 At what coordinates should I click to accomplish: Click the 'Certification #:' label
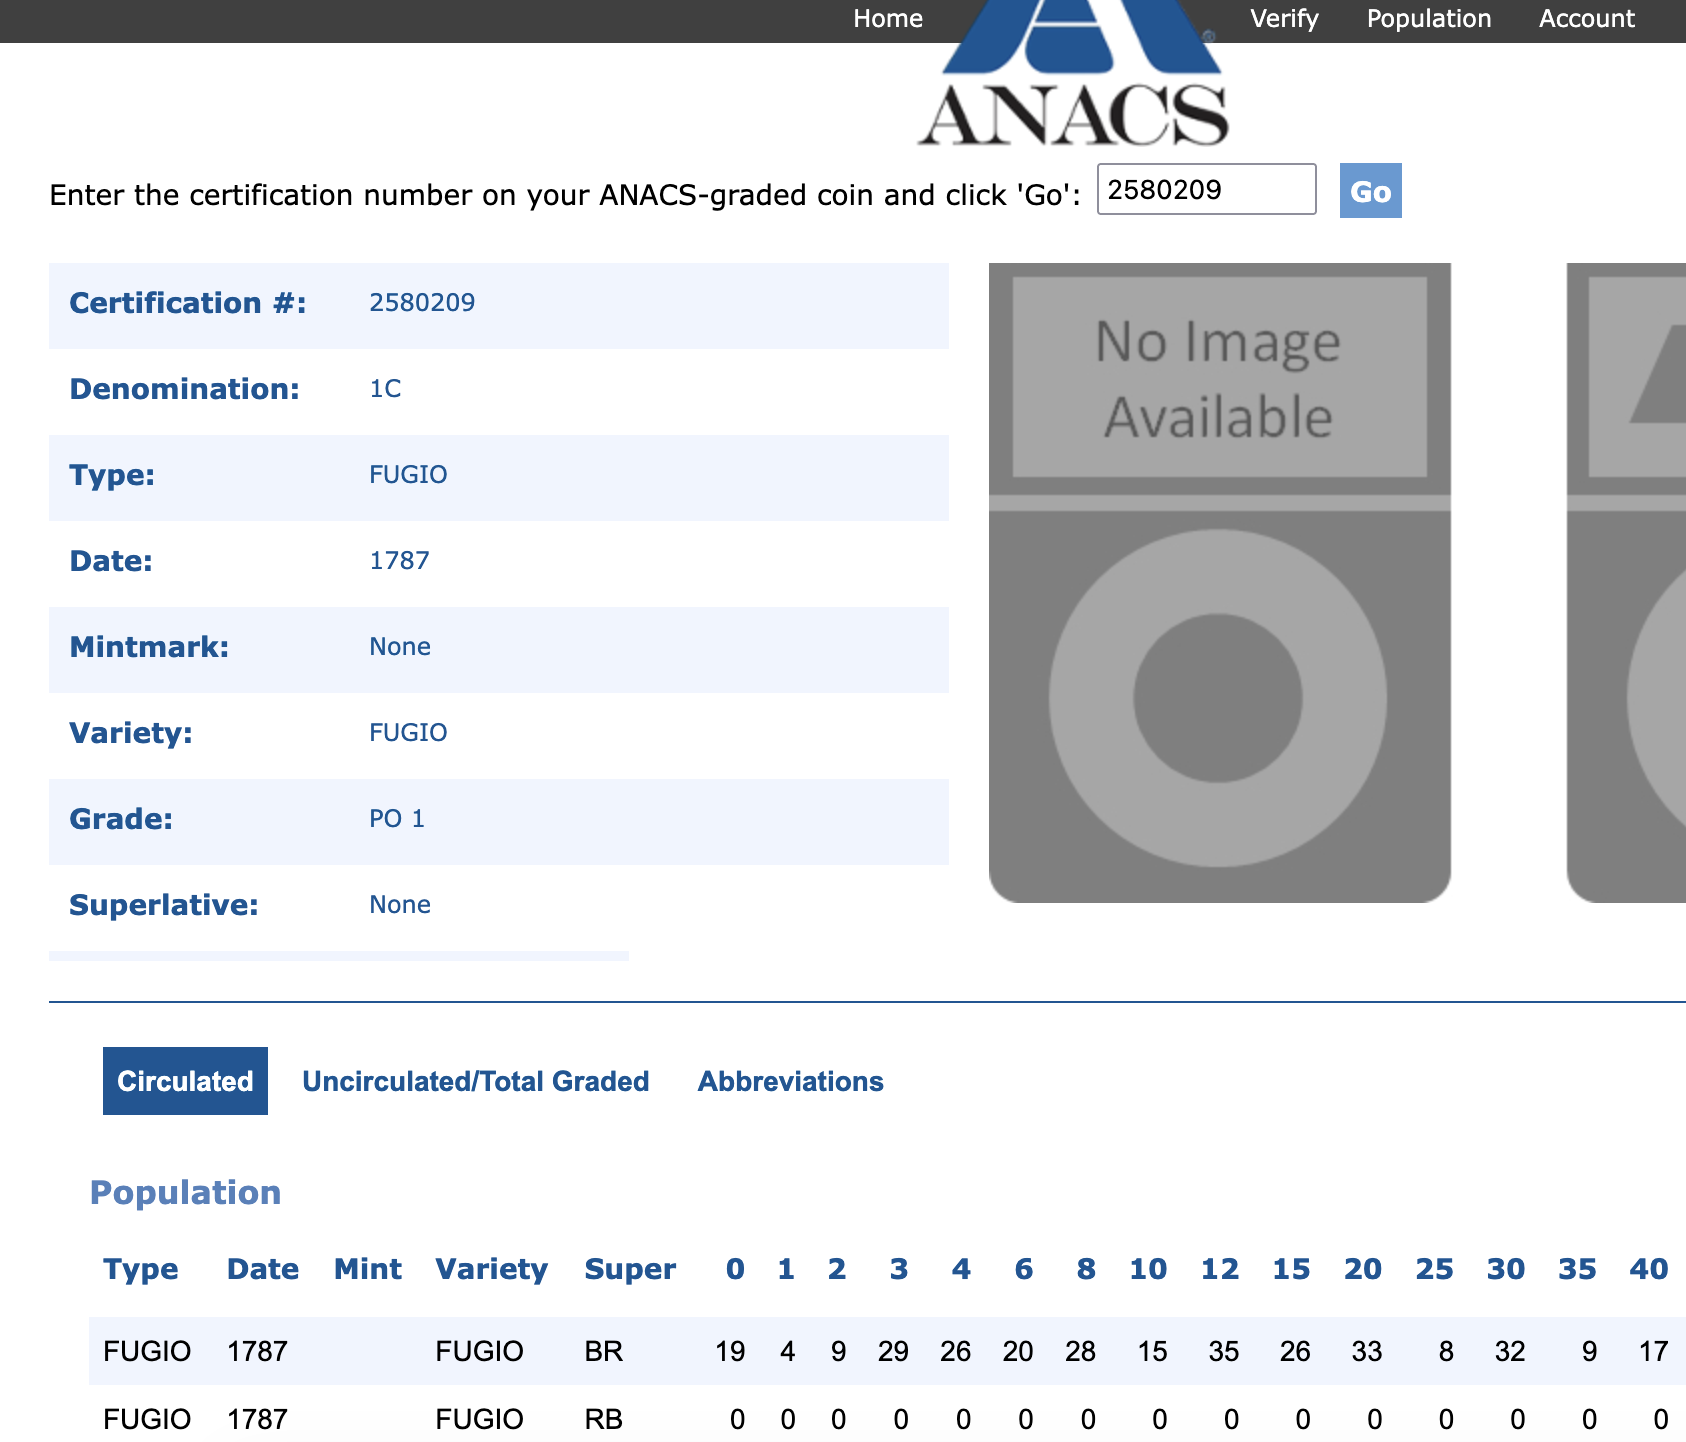click(x=188, y=303)
